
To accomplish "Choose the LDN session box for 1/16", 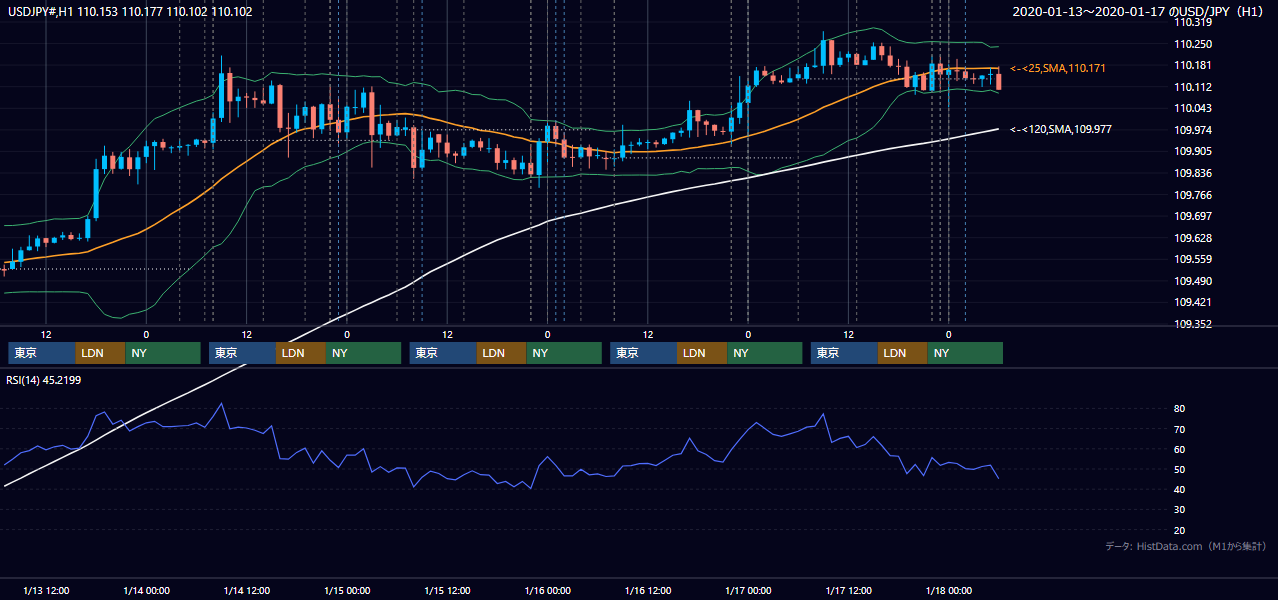I will (x=702, y=353).
